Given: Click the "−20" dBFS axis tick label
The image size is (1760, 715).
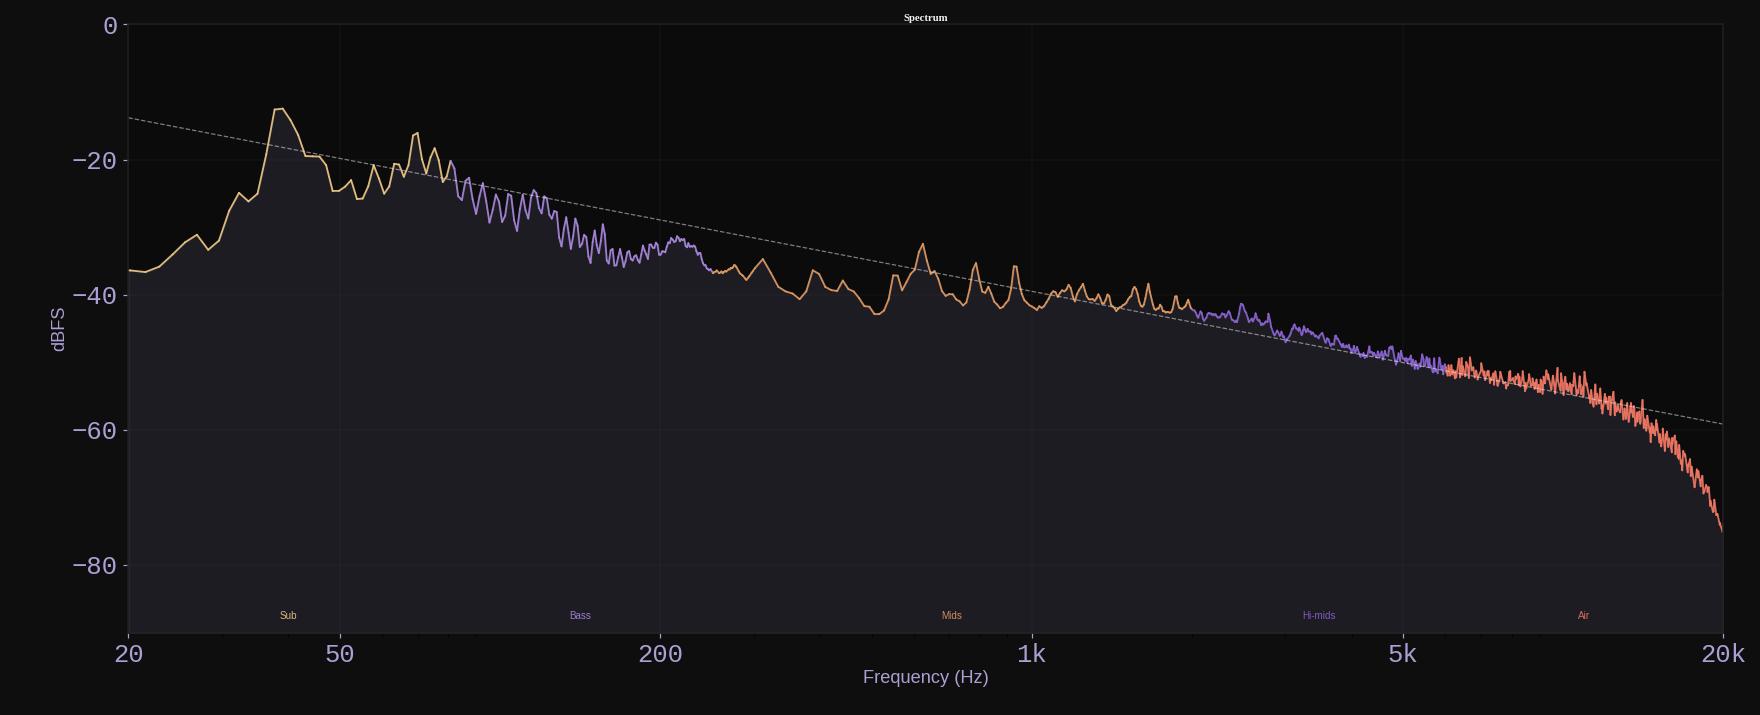Looking at the screenshot, I should click(x=94, y=161).
